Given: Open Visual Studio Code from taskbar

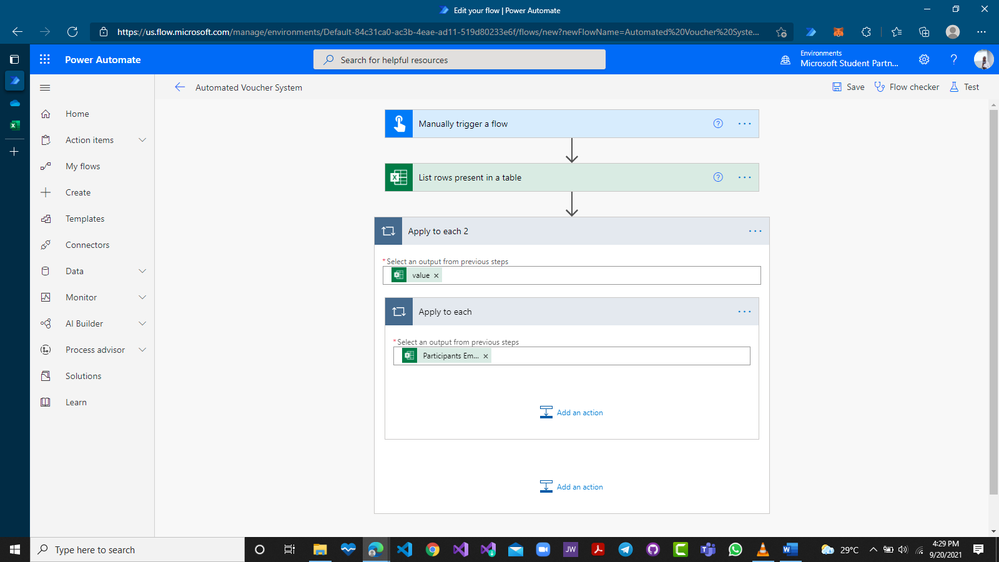Looking at the screenshot, I should 404,549.
